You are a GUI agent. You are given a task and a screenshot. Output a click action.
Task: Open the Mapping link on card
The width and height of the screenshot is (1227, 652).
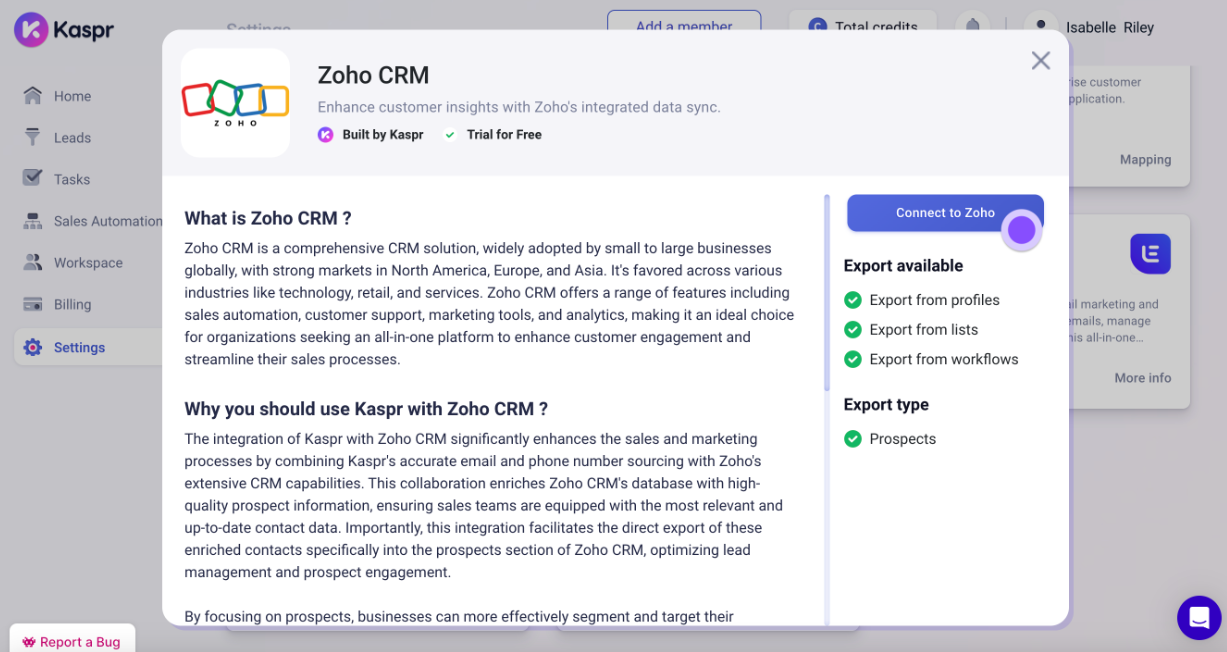point(1145,159)
